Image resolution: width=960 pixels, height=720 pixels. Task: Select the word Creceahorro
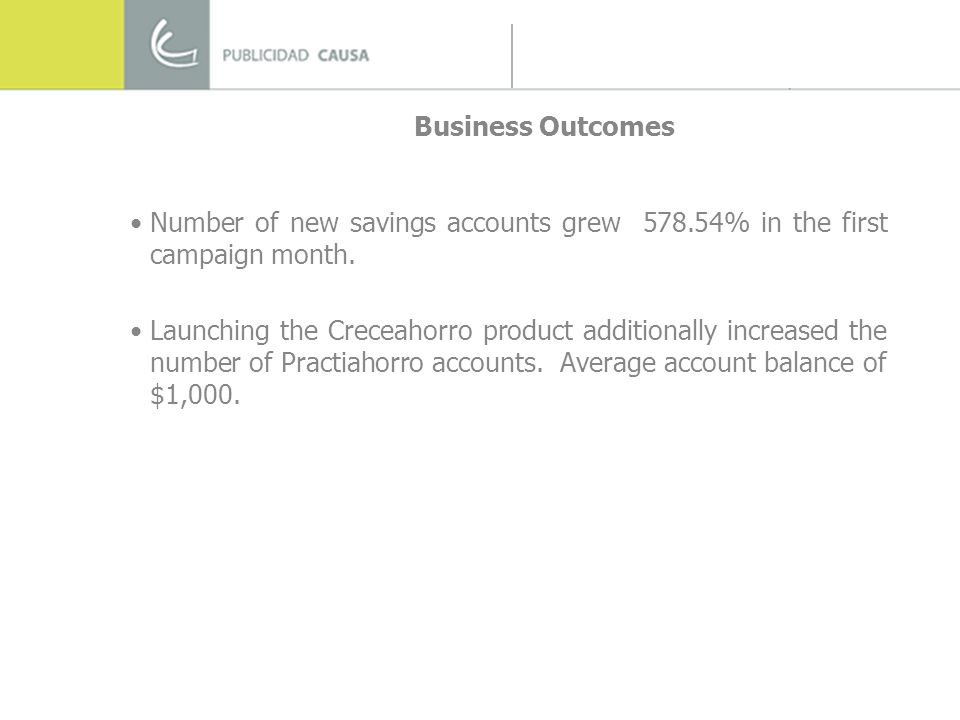[x=400, y=331]
